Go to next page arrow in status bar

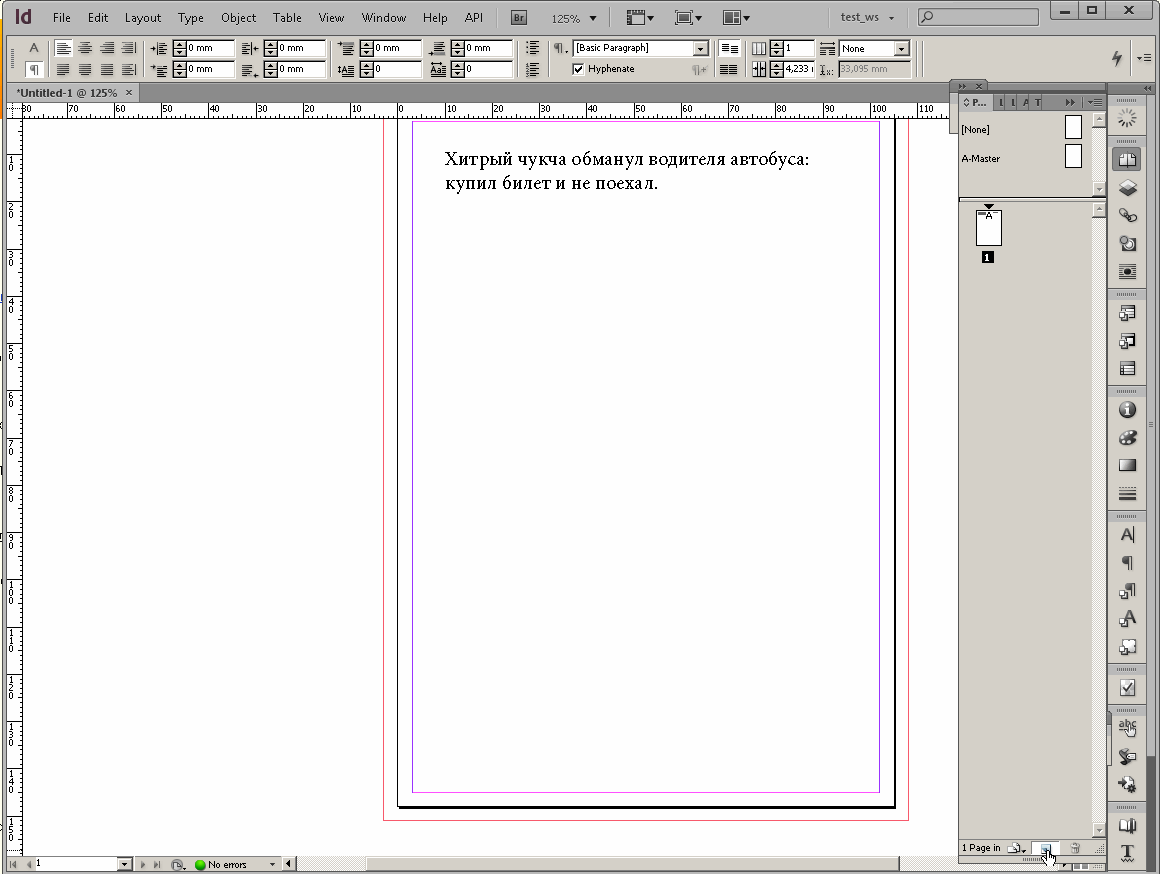[143, 864]
